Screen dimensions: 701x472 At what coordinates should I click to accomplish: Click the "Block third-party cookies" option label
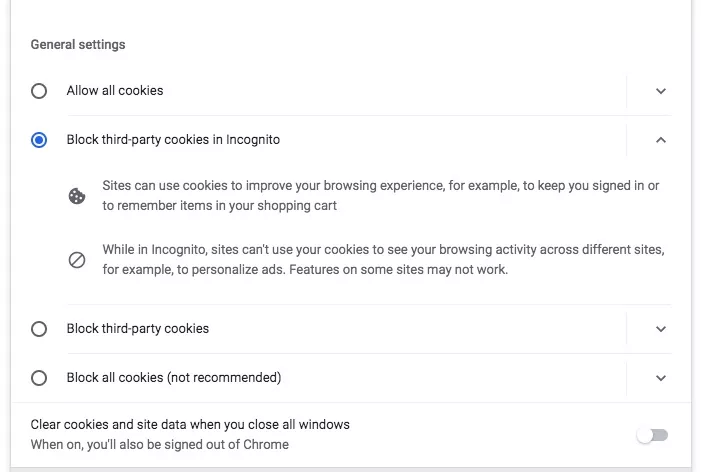[138, 329]
